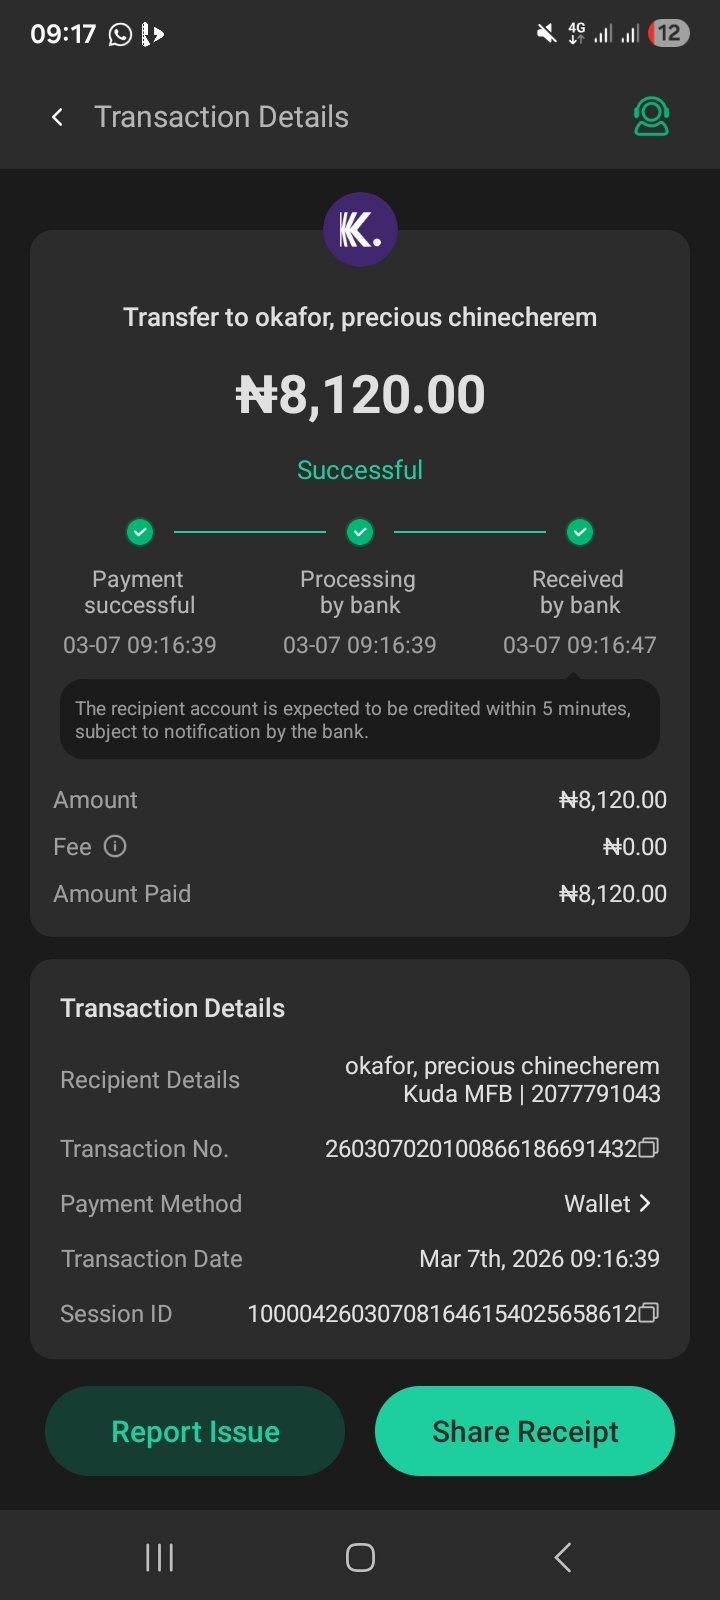Screen dimensions: 720x1600
Task: Copy the Transaction No. value
Action: click(x=649, y=1148)
